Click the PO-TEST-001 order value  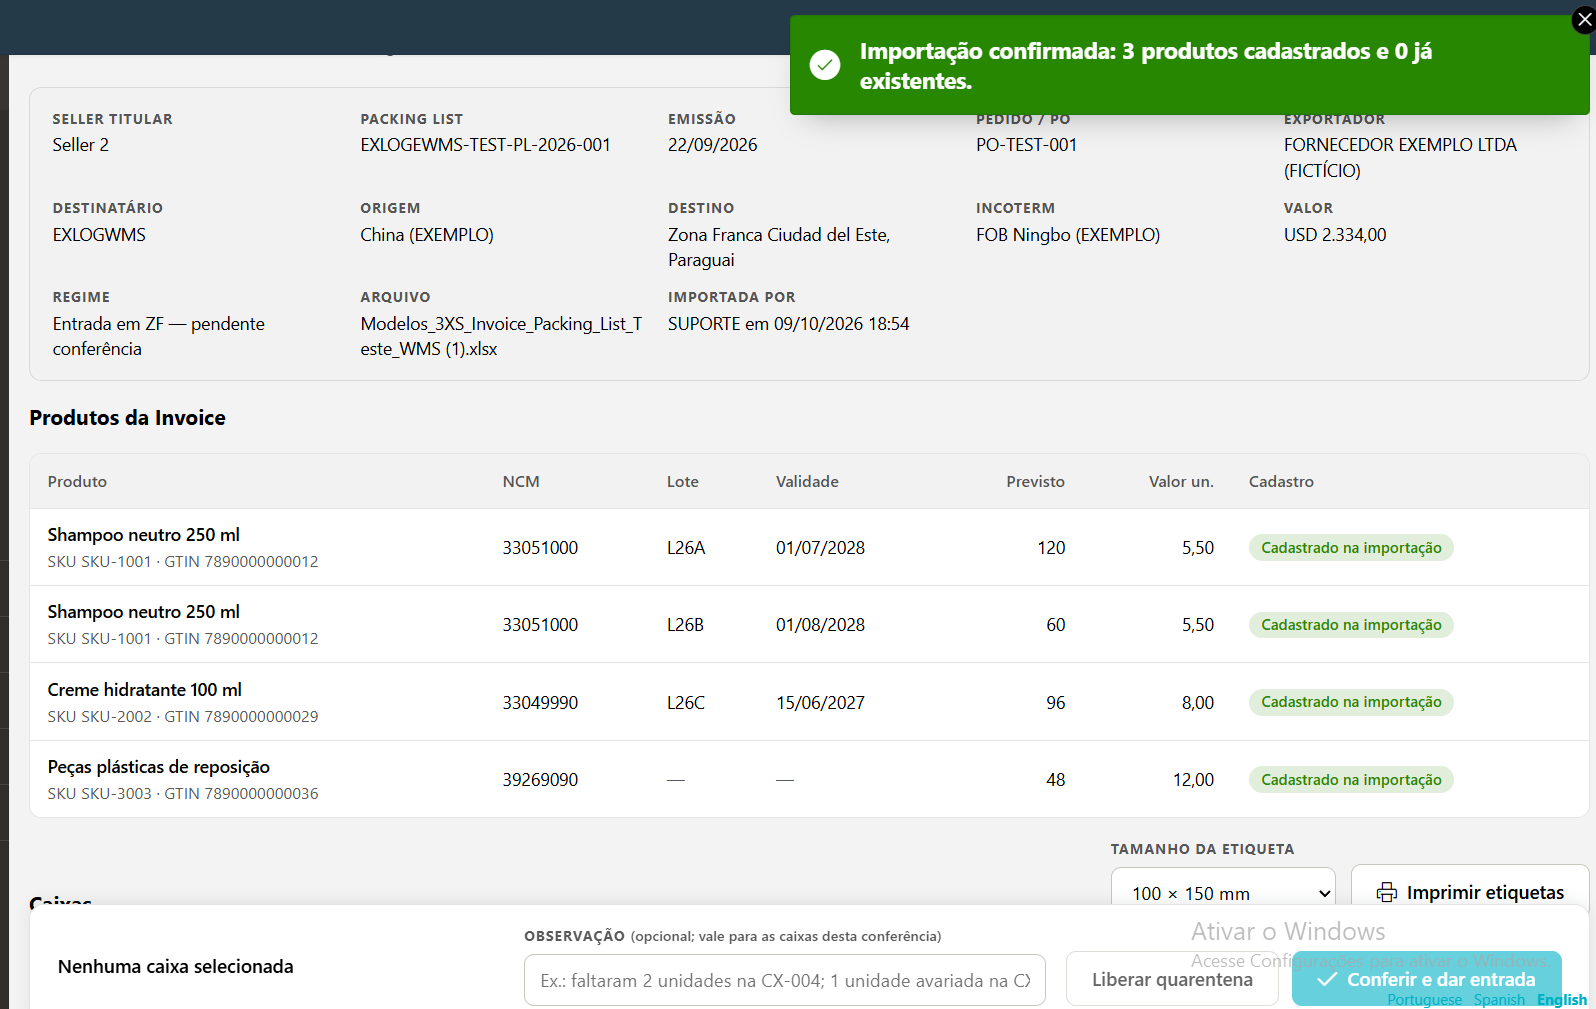click(x=1026, y=145)
